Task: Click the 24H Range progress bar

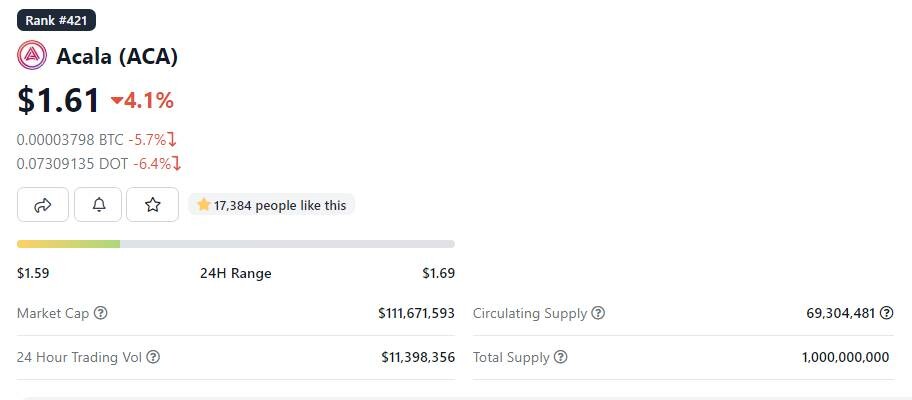Action: click(236, 244)
